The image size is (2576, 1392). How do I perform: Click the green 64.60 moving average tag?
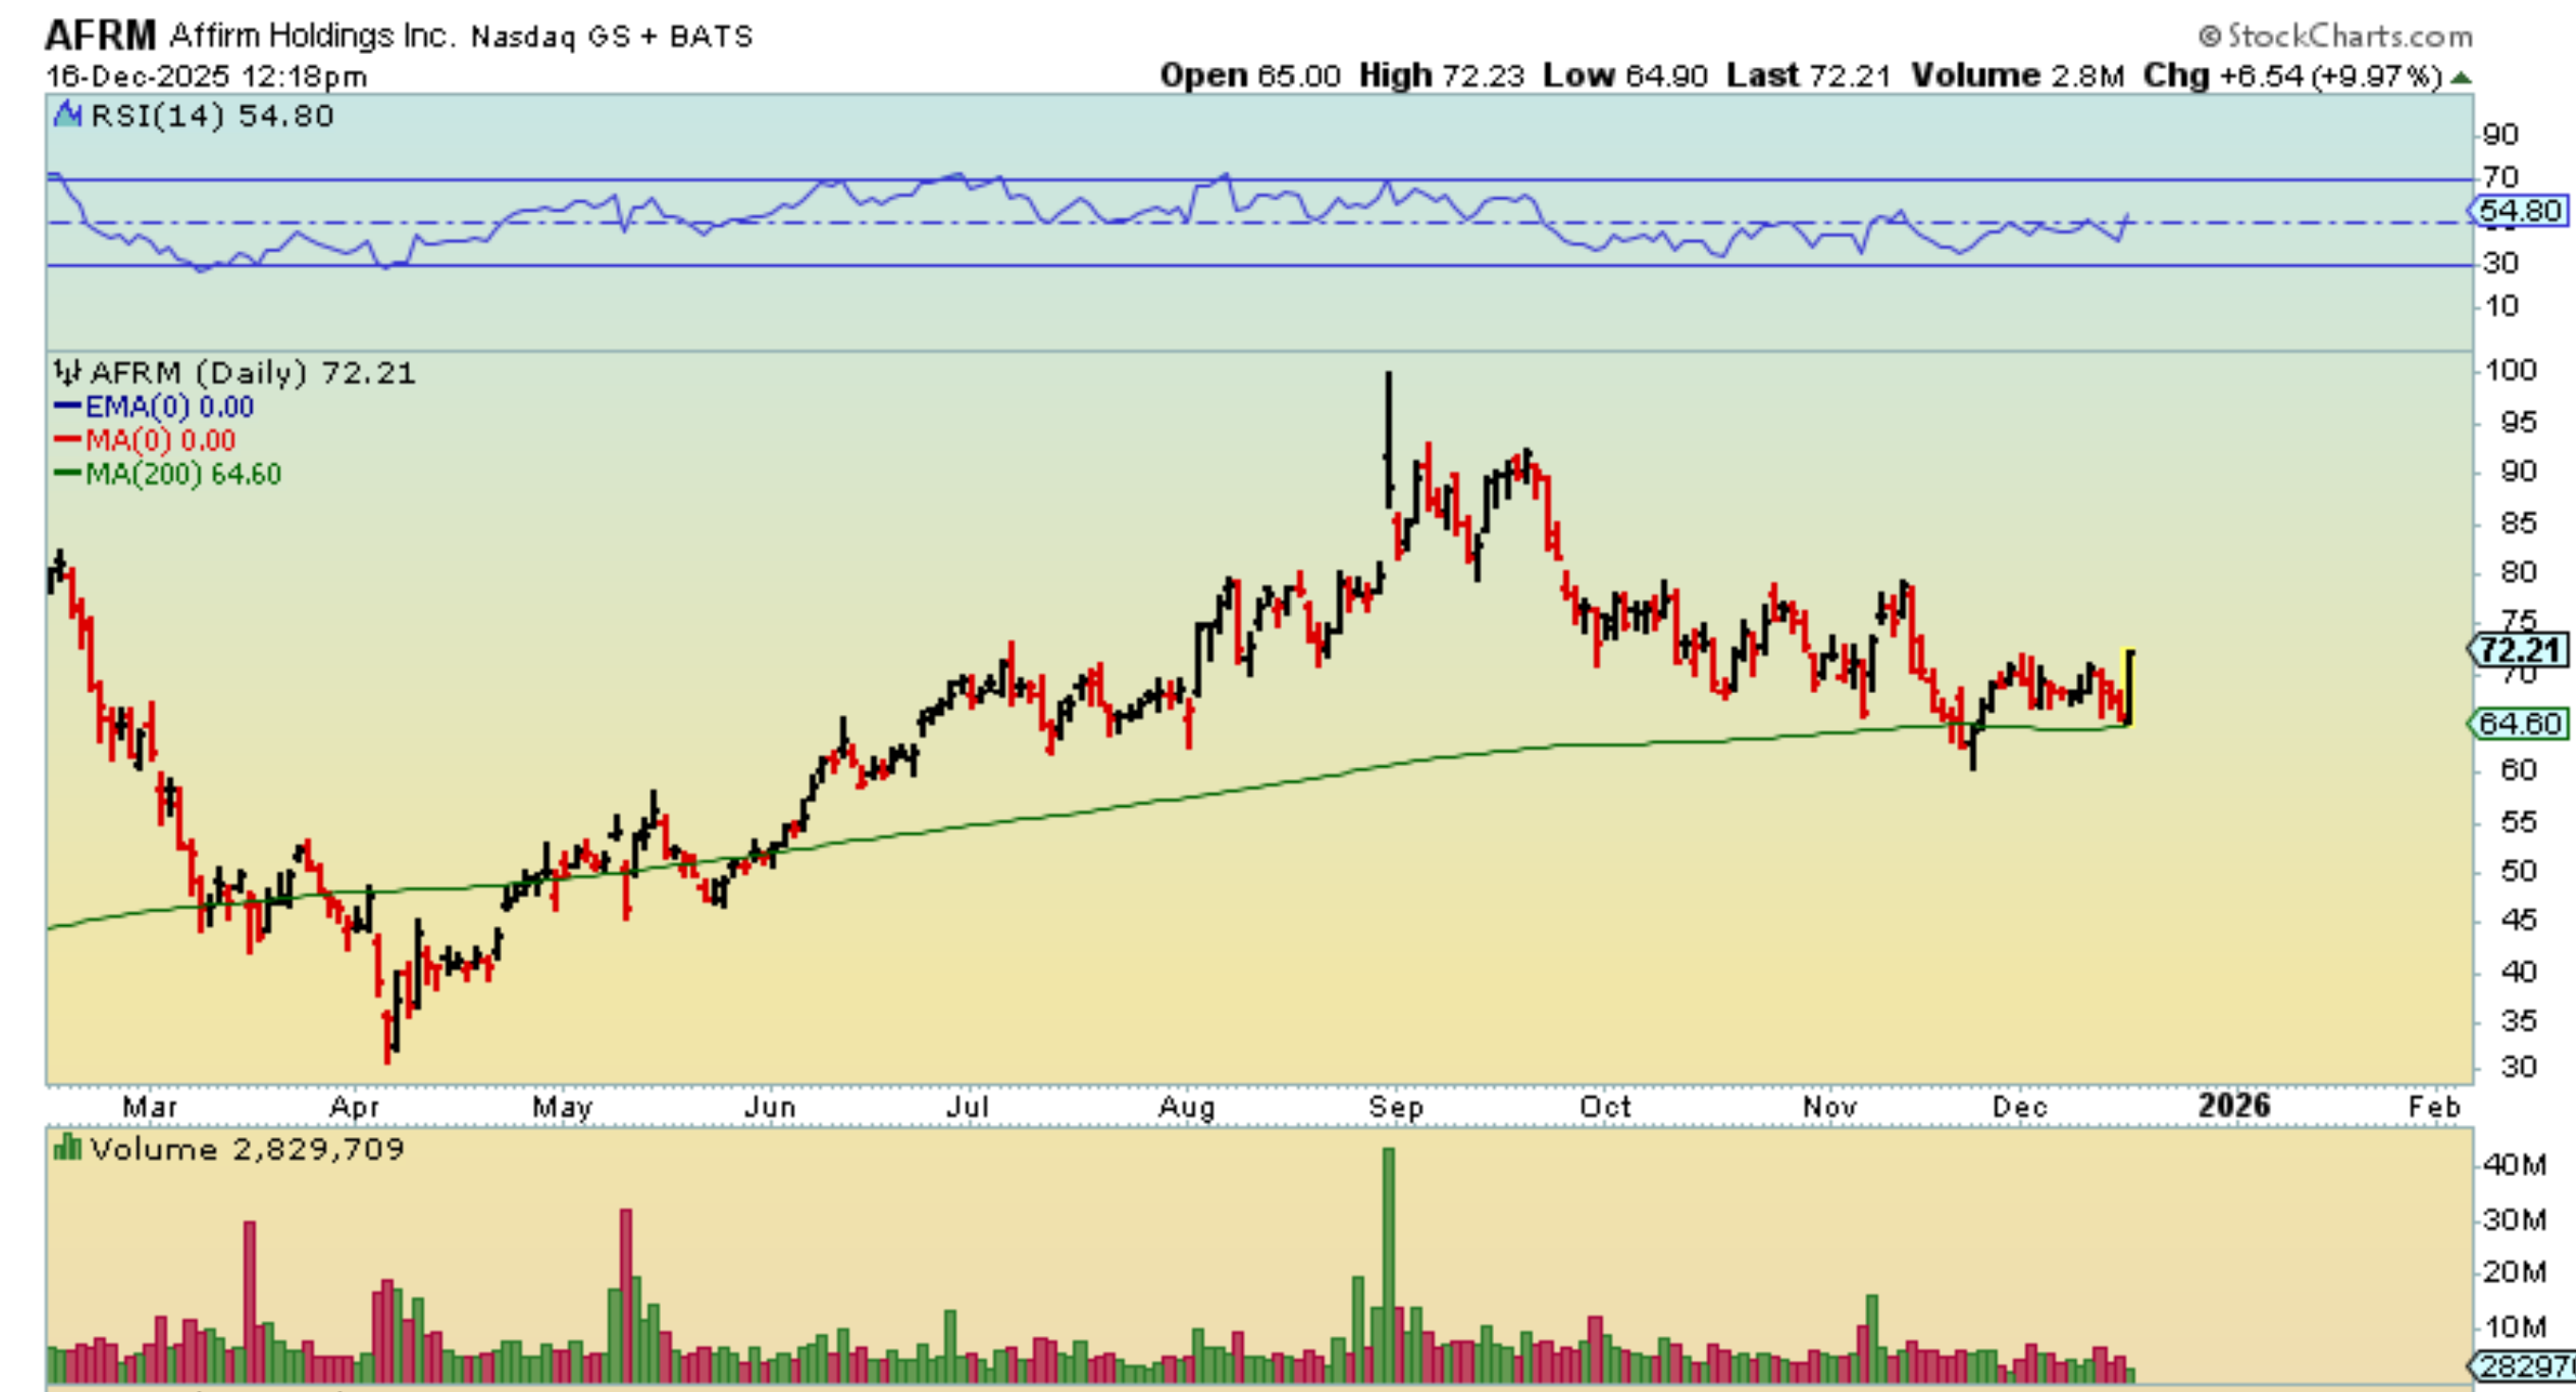2520,723
